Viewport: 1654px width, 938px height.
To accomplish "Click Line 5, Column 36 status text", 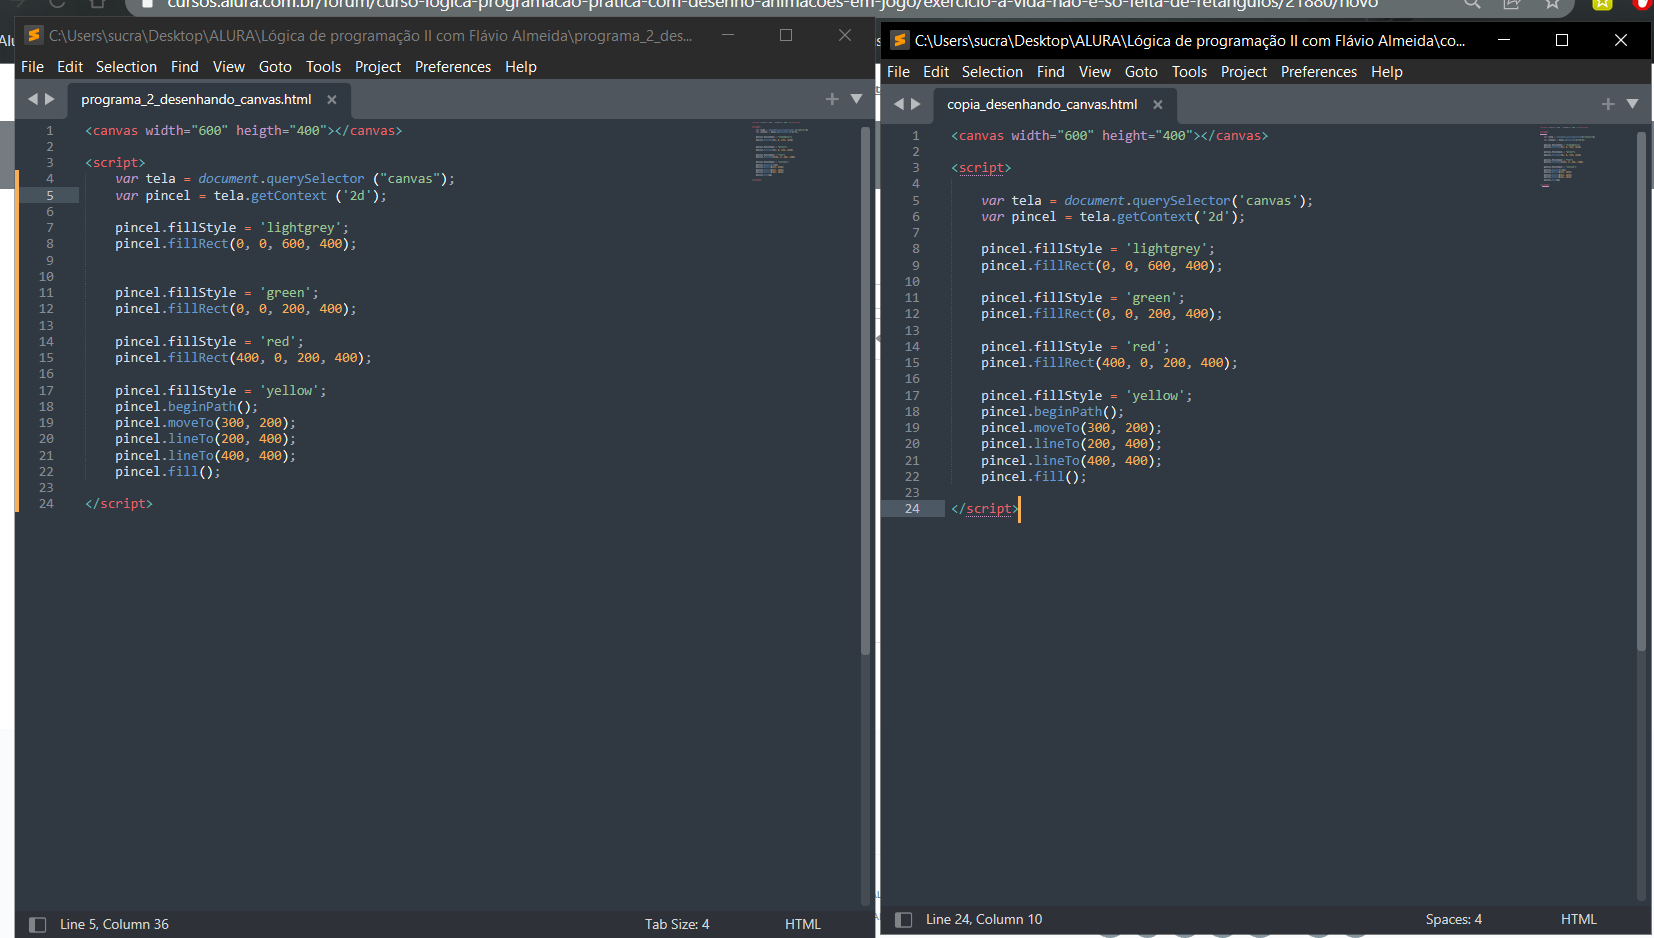I will click(114, 925).
